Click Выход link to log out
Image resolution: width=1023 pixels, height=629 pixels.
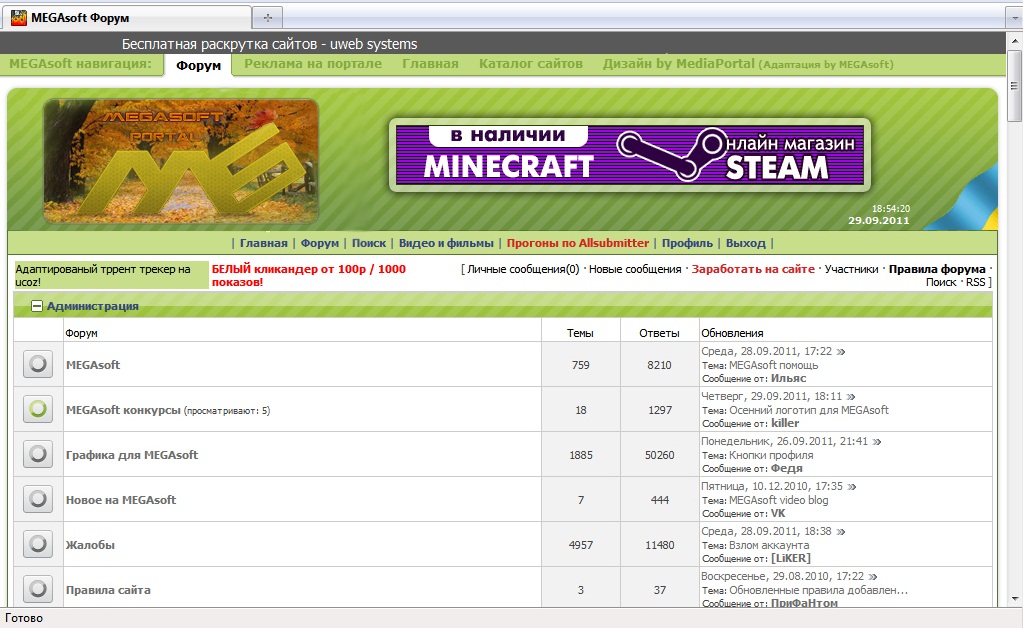click(x=746, y=243)
